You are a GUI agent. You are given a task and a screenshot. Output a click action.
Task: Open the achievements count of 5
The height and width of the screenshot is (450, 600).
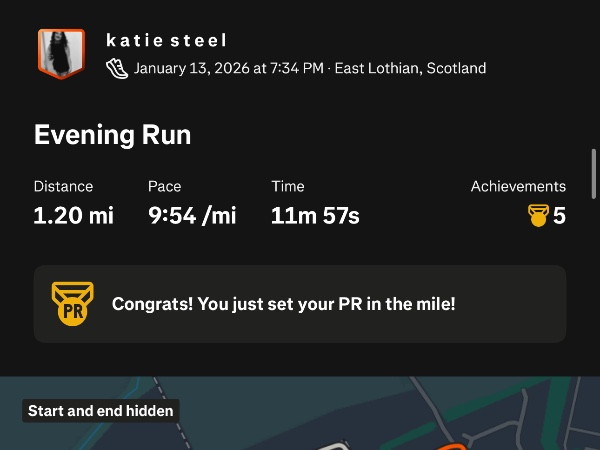point(559,215)
